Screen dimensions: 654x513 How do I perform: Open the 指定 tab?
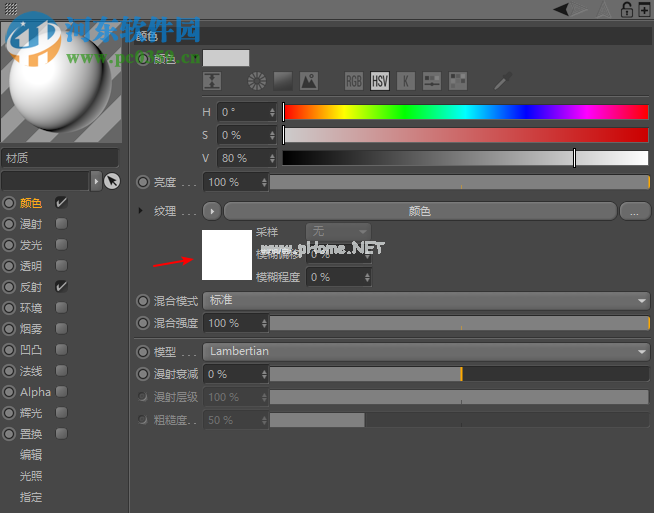coord(31,497)
